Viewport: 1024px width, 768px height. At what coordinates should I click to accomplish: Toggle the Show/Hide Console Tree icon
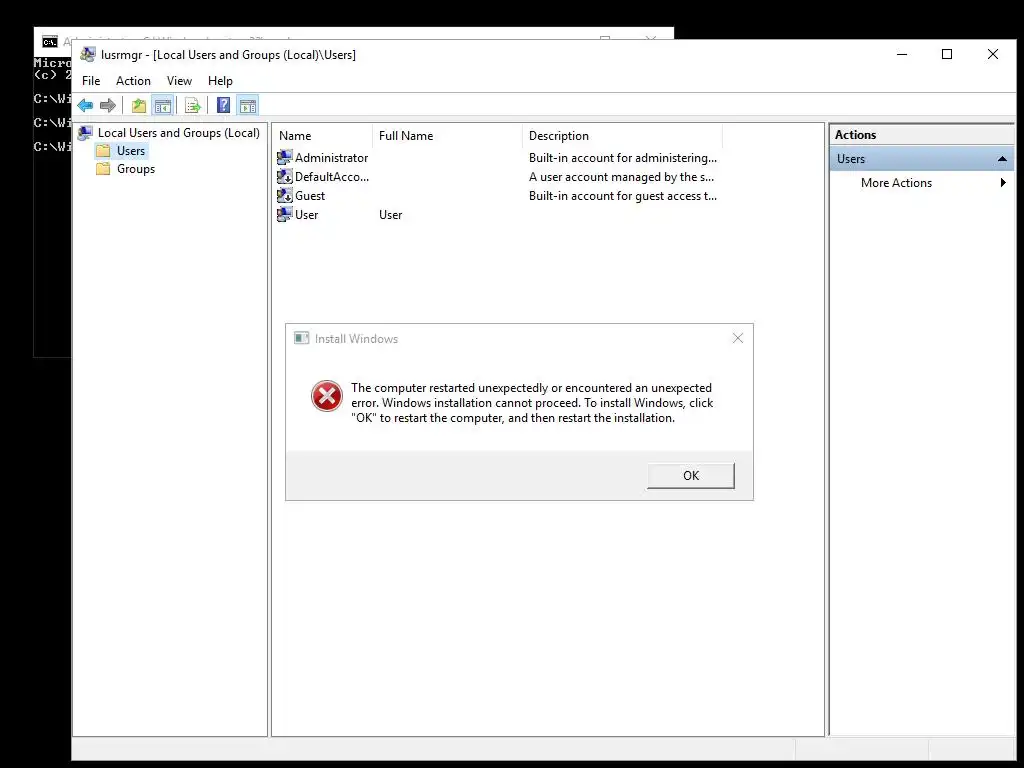pyautogui.click(x=163, y=105)
